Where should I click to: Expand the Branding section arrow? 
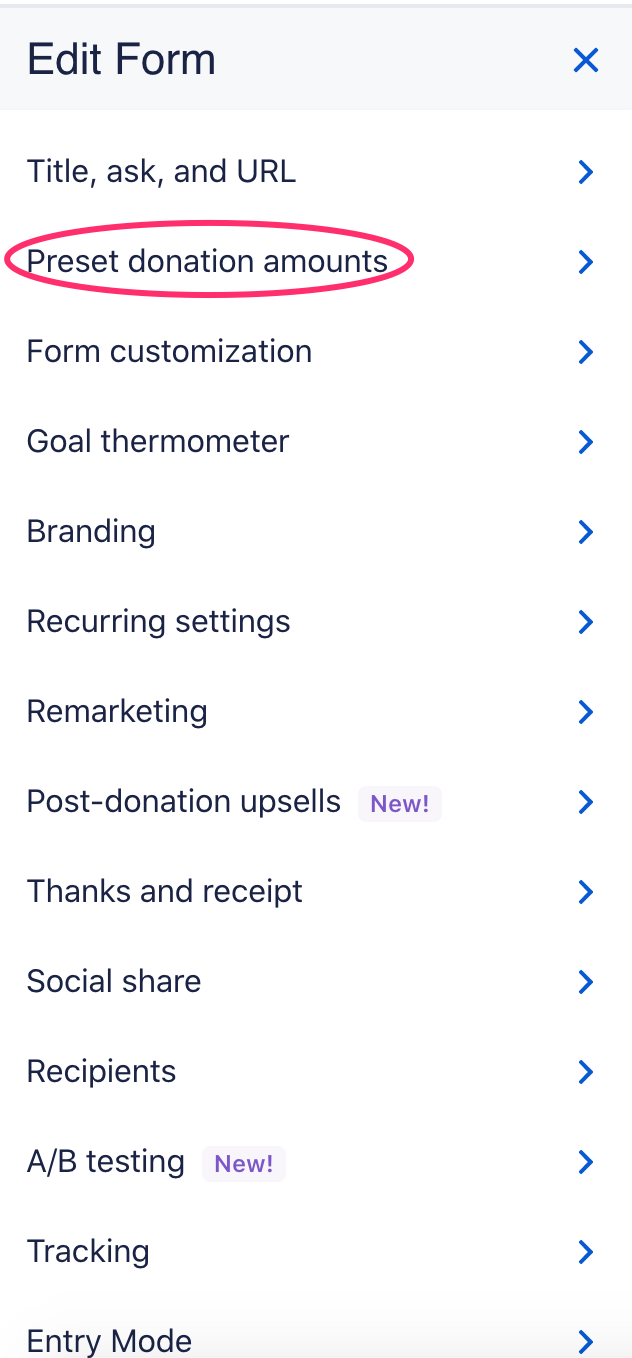[586, 532]
